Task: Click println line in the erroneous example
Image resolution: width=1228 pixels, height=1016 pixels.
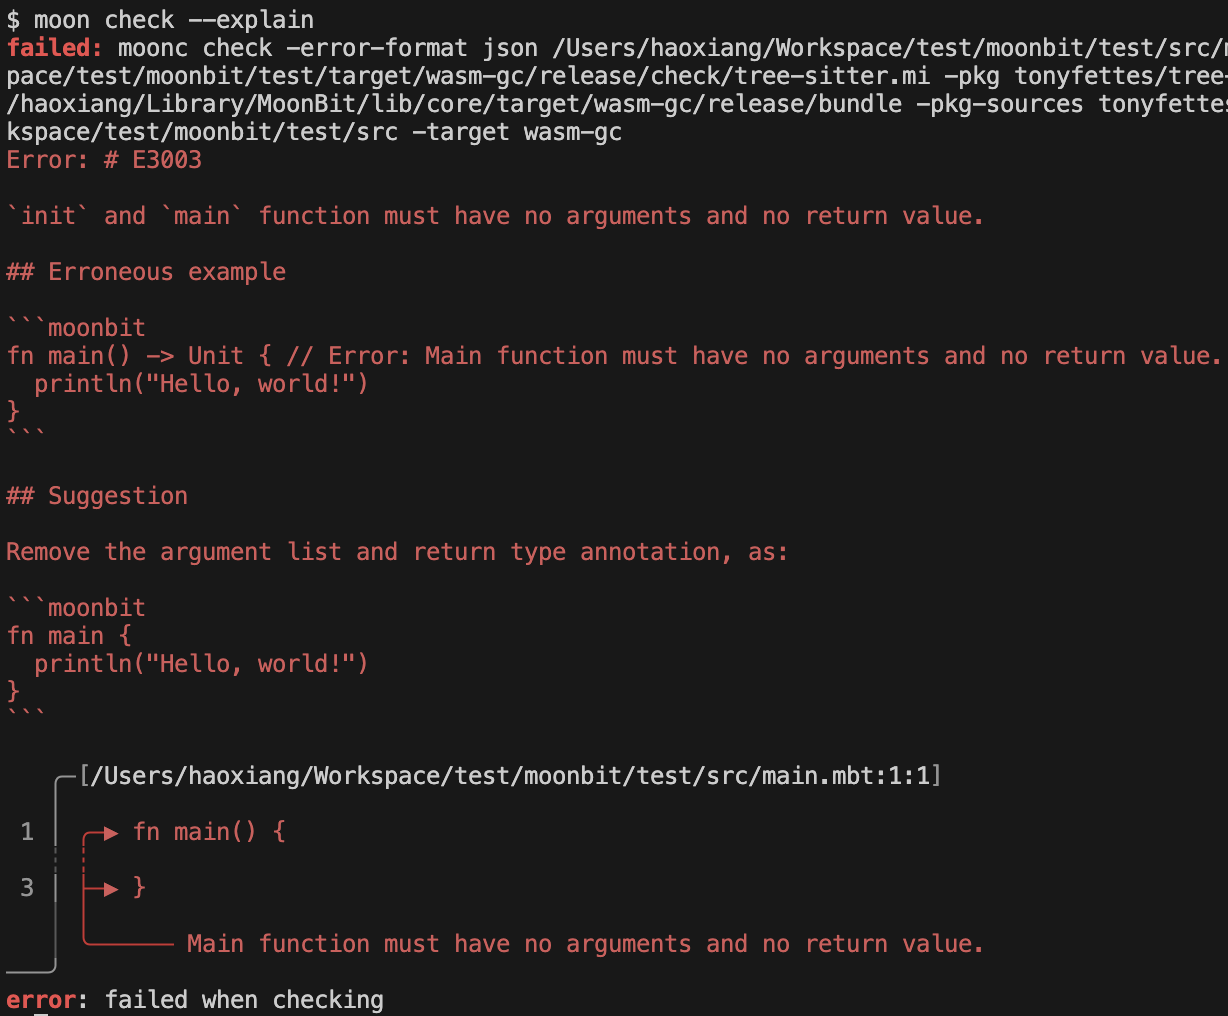Action: [201, 384]
